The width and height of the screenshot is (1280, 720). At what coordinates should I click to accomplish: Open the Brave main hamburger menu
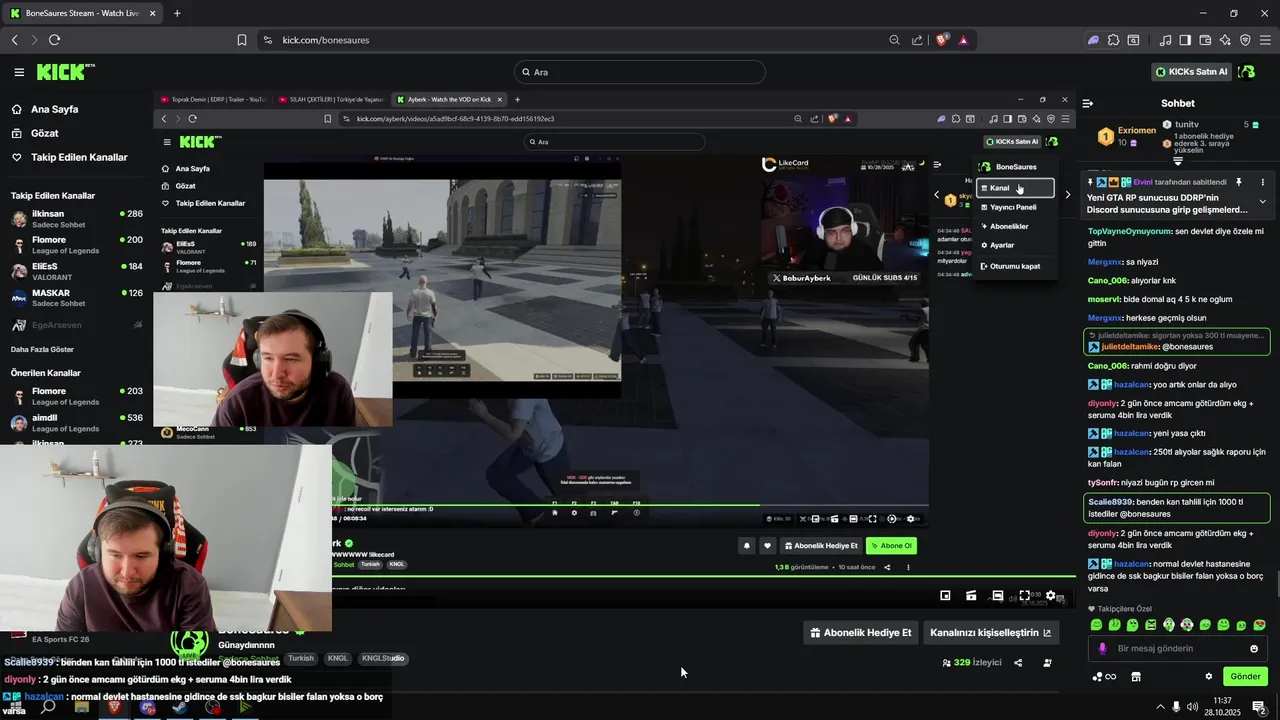[1265, 40]
